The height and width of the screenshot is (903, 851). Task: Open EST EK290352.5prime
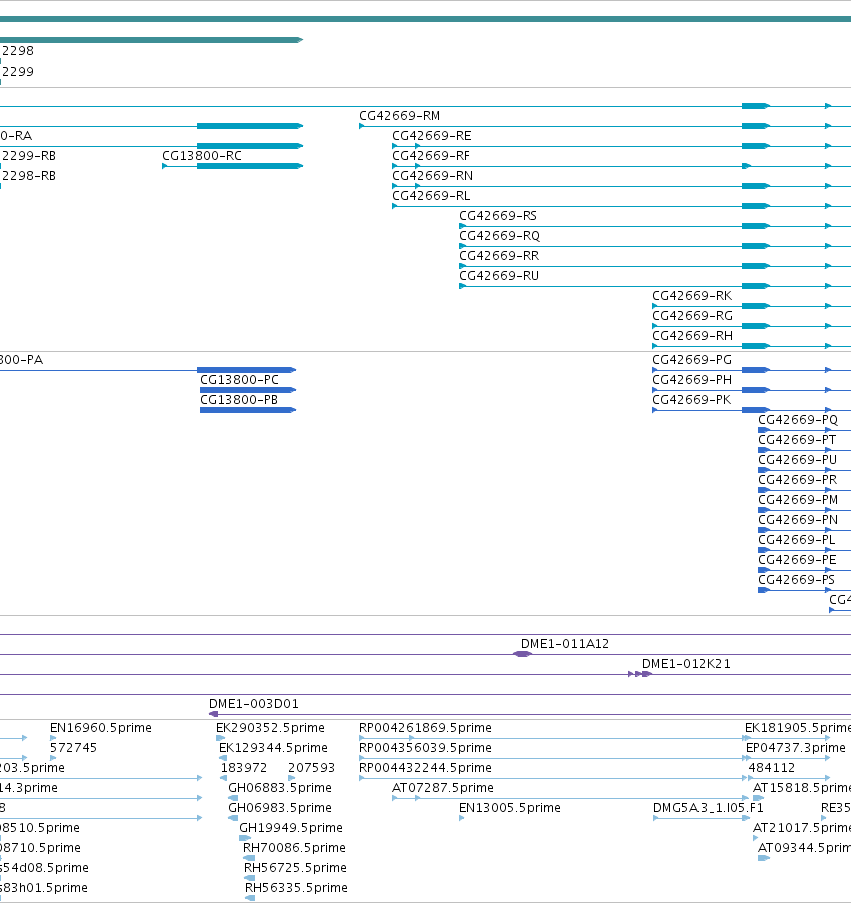click(270, 728)
